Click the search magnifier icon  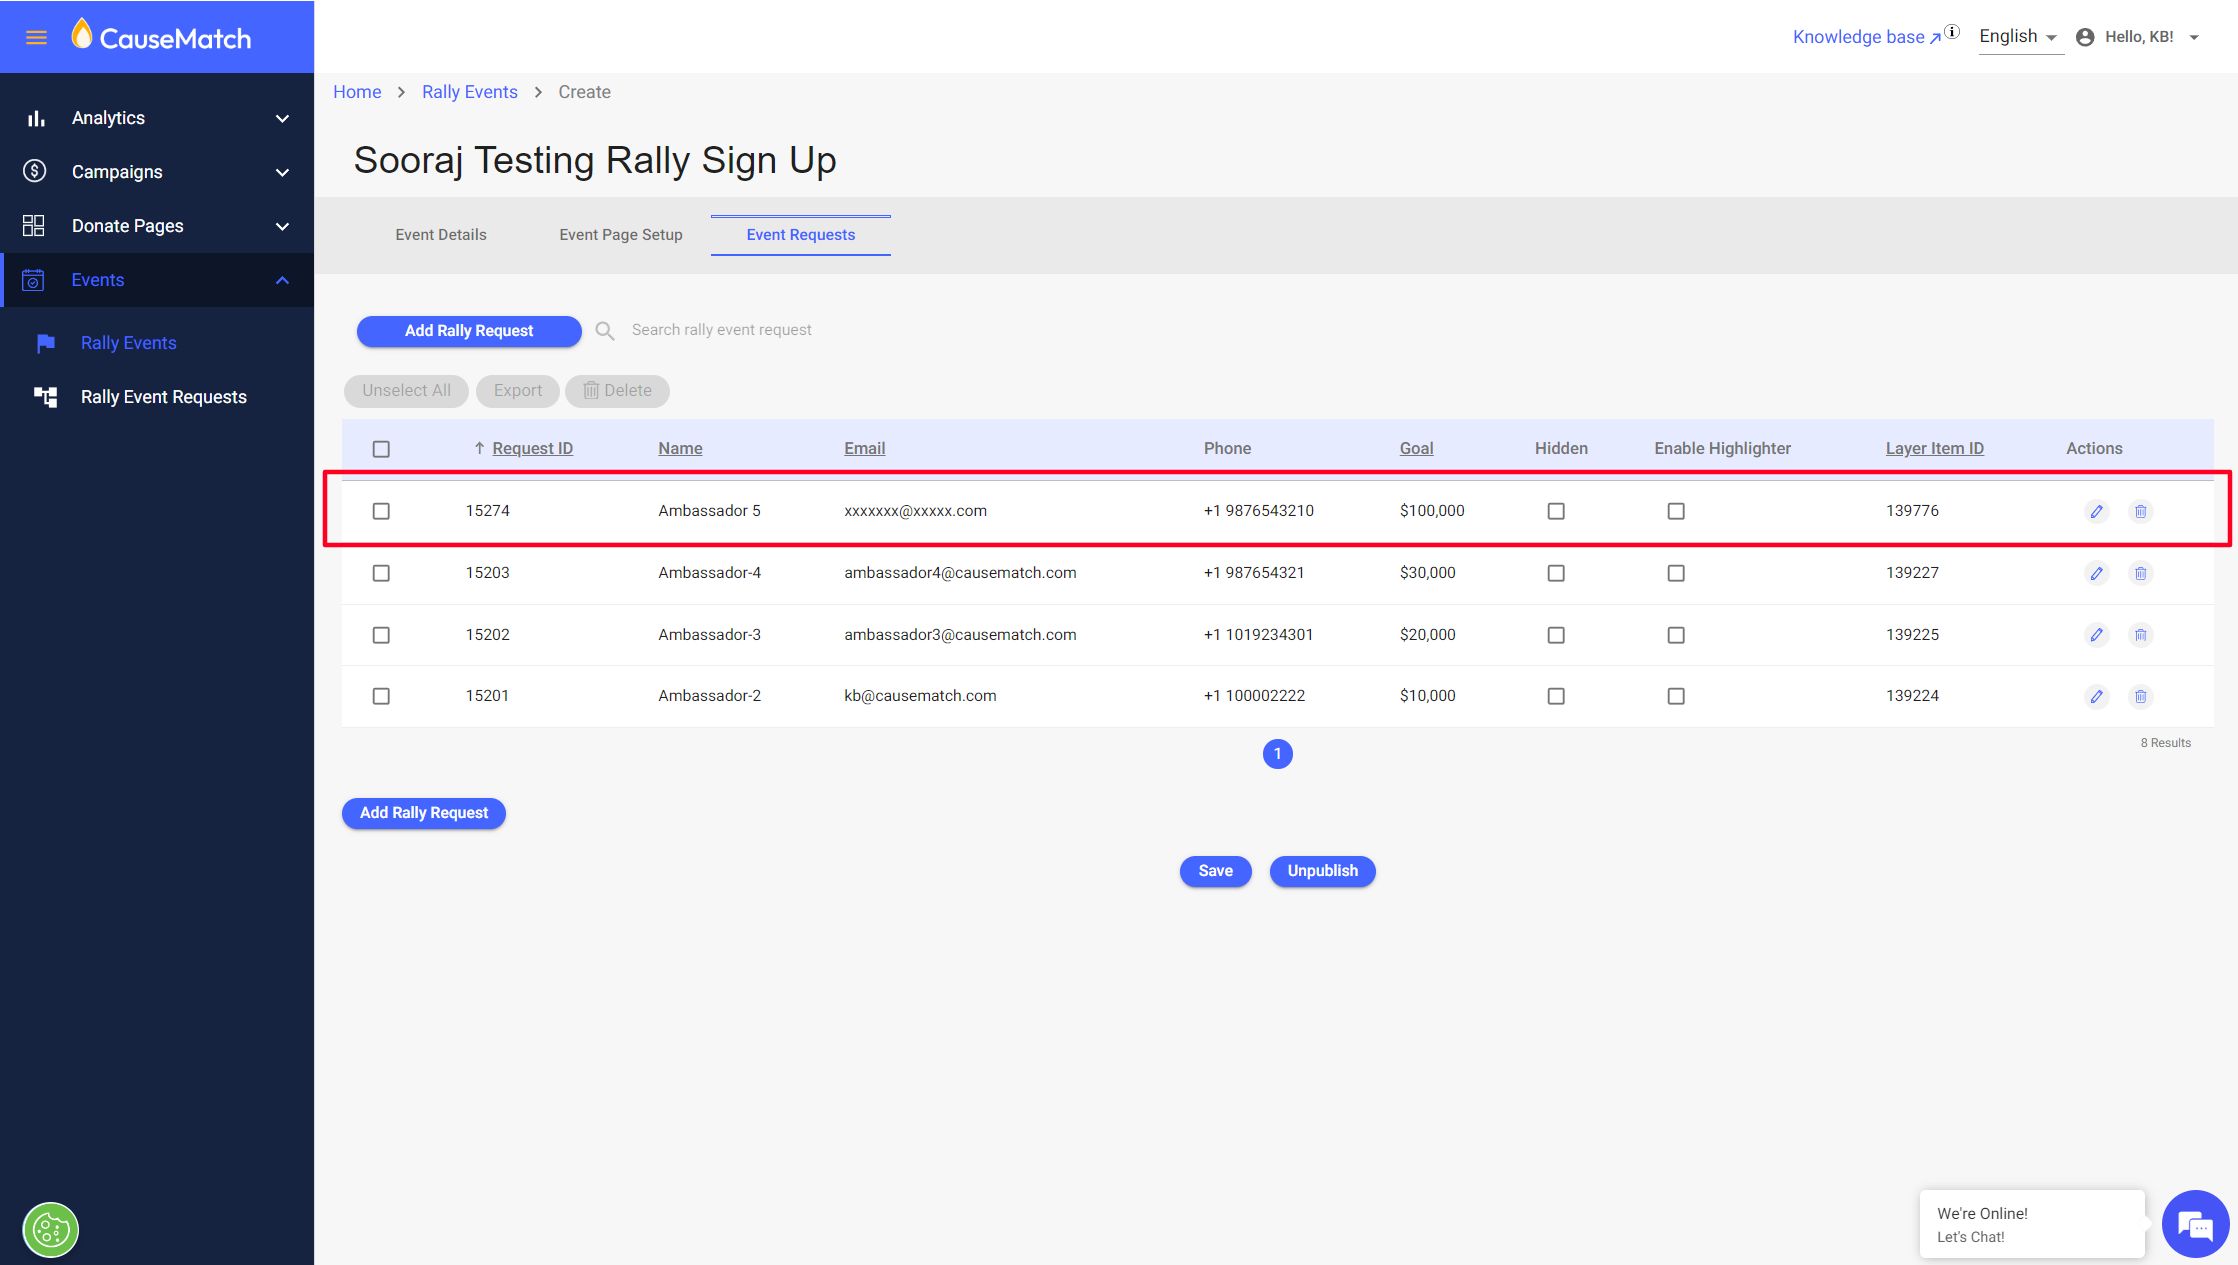605,330
